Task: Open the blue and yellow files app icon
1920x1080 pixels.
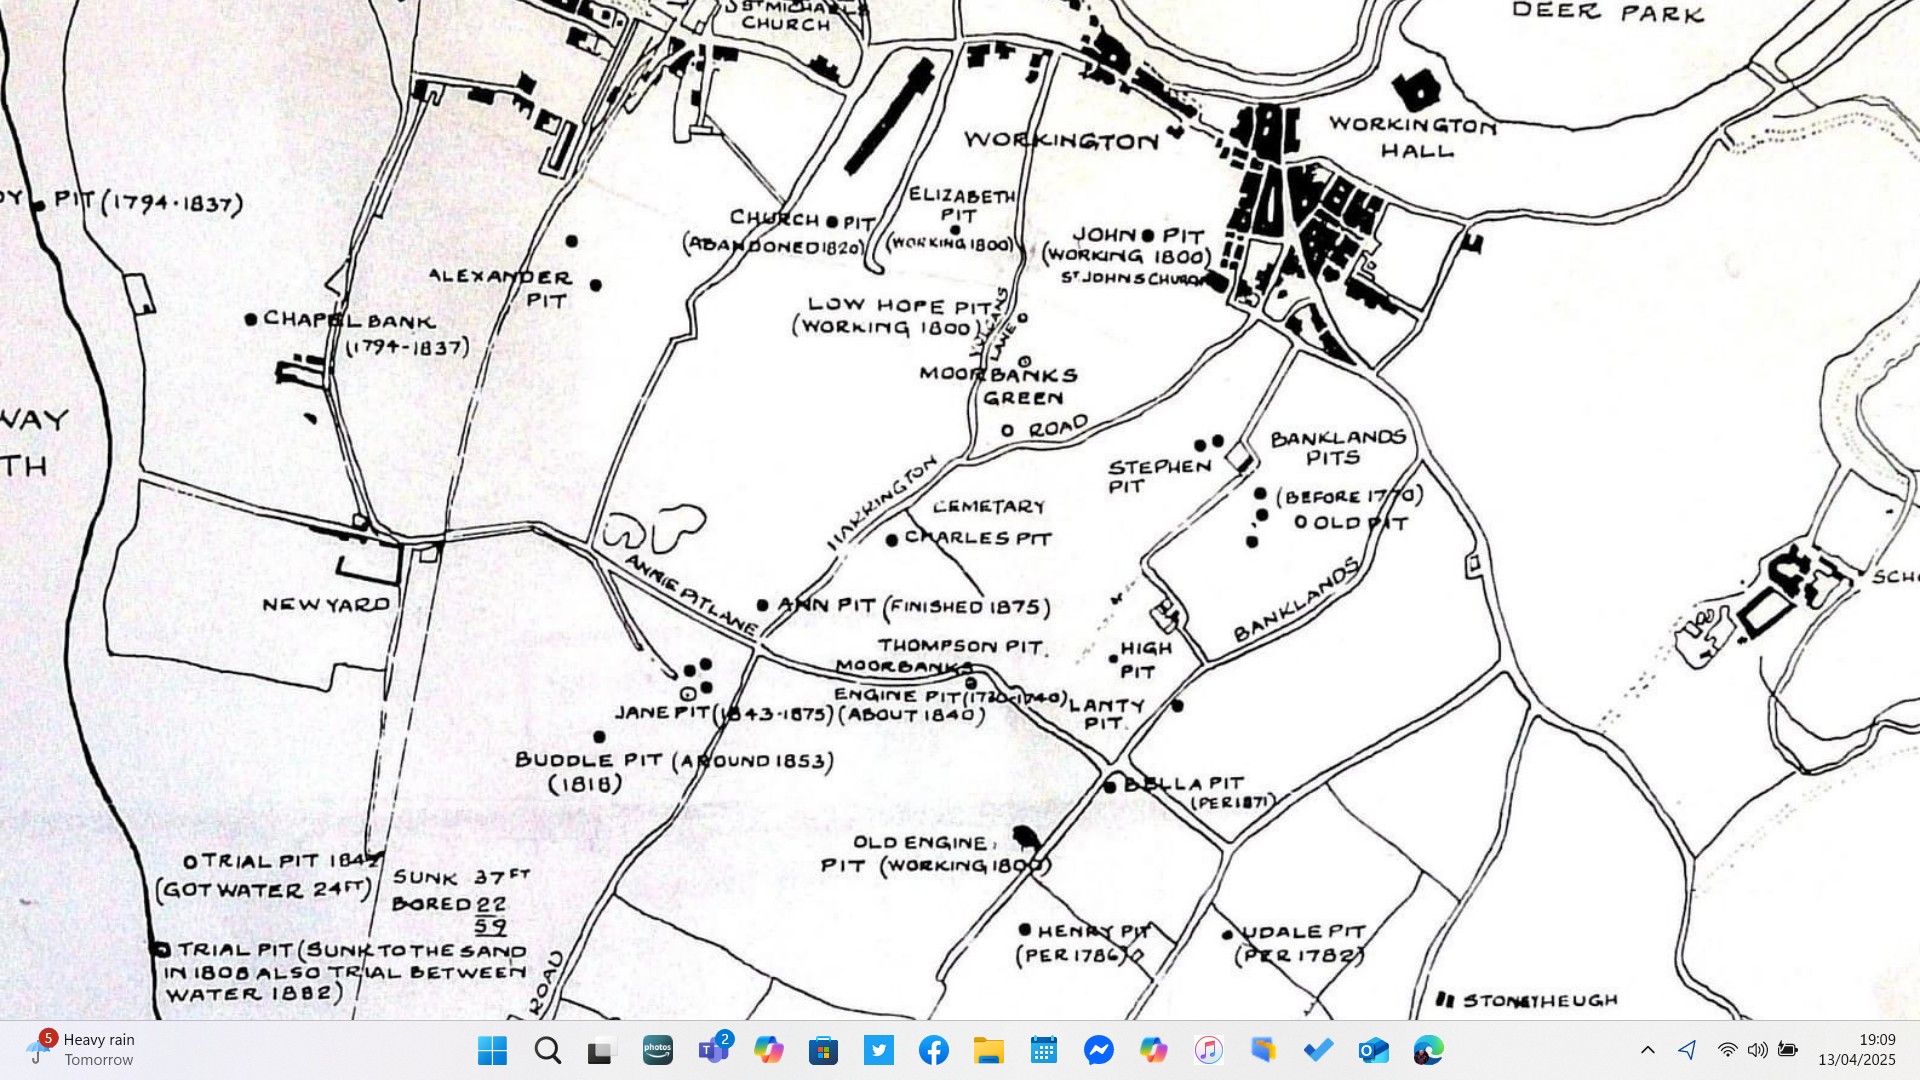Action: [1264, 1050]
